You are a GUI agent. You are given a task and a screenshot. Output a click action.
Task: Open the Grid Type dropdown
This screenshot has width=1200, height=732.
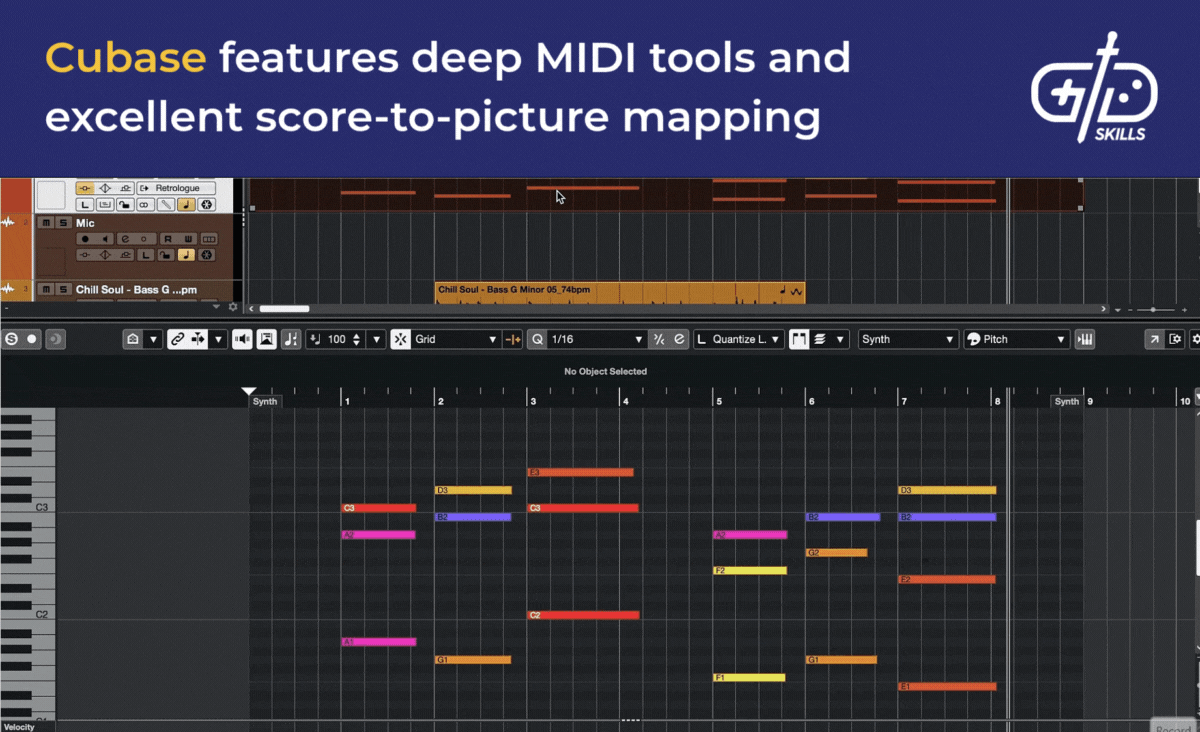(455, 339)
